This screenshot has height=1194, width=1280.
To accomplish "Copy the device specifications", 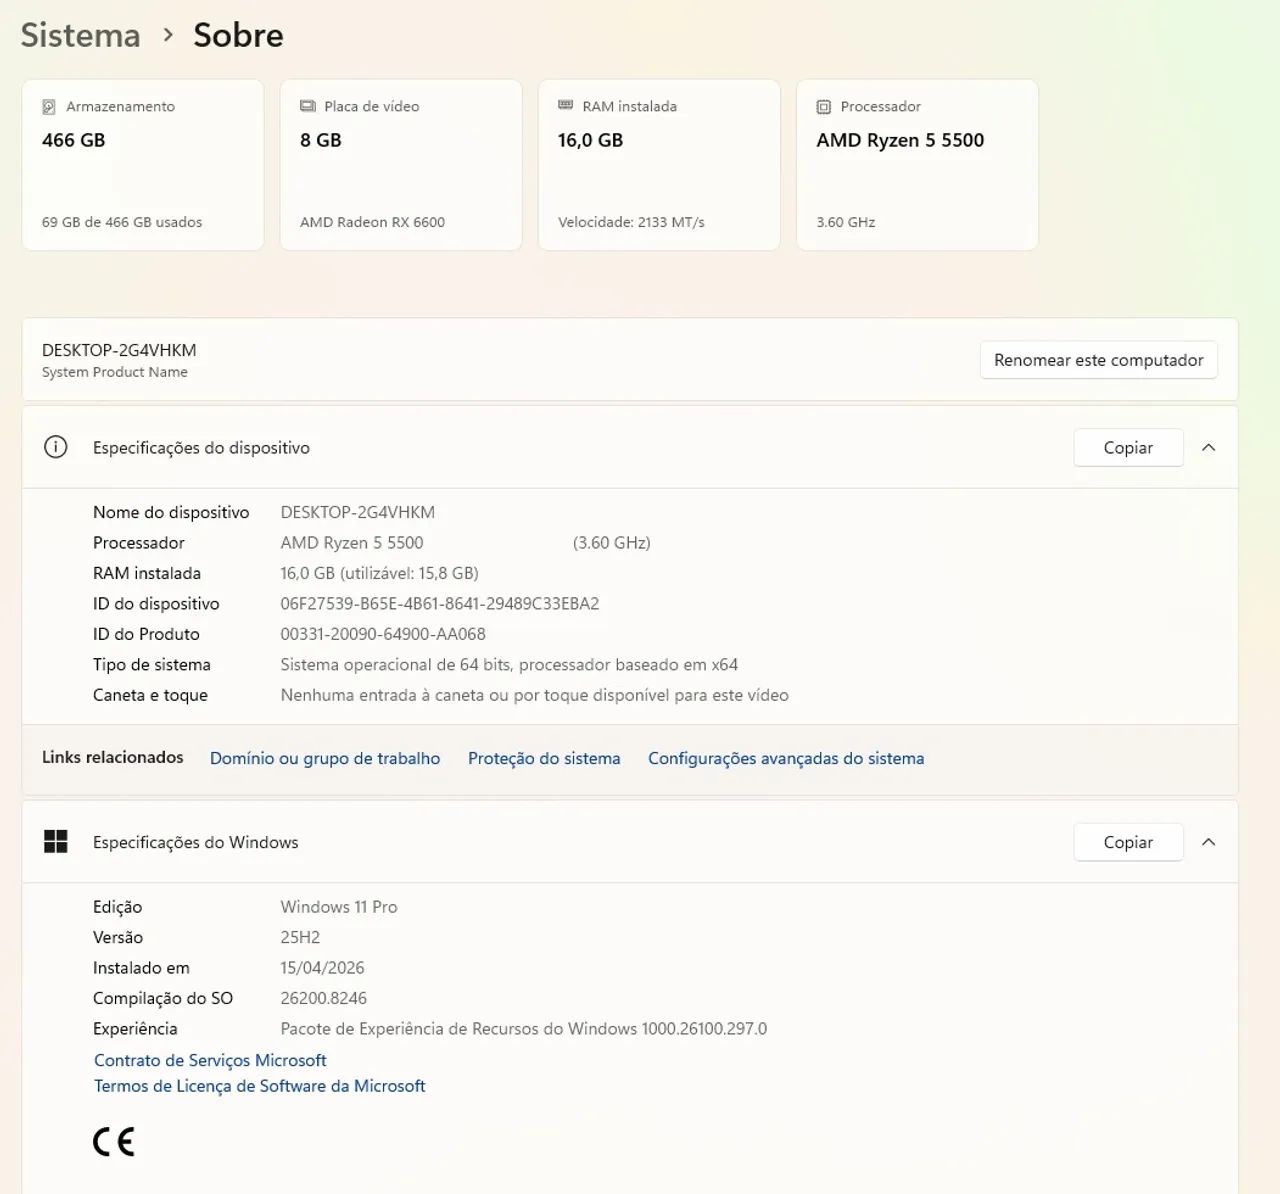I will pos(1128,448).
